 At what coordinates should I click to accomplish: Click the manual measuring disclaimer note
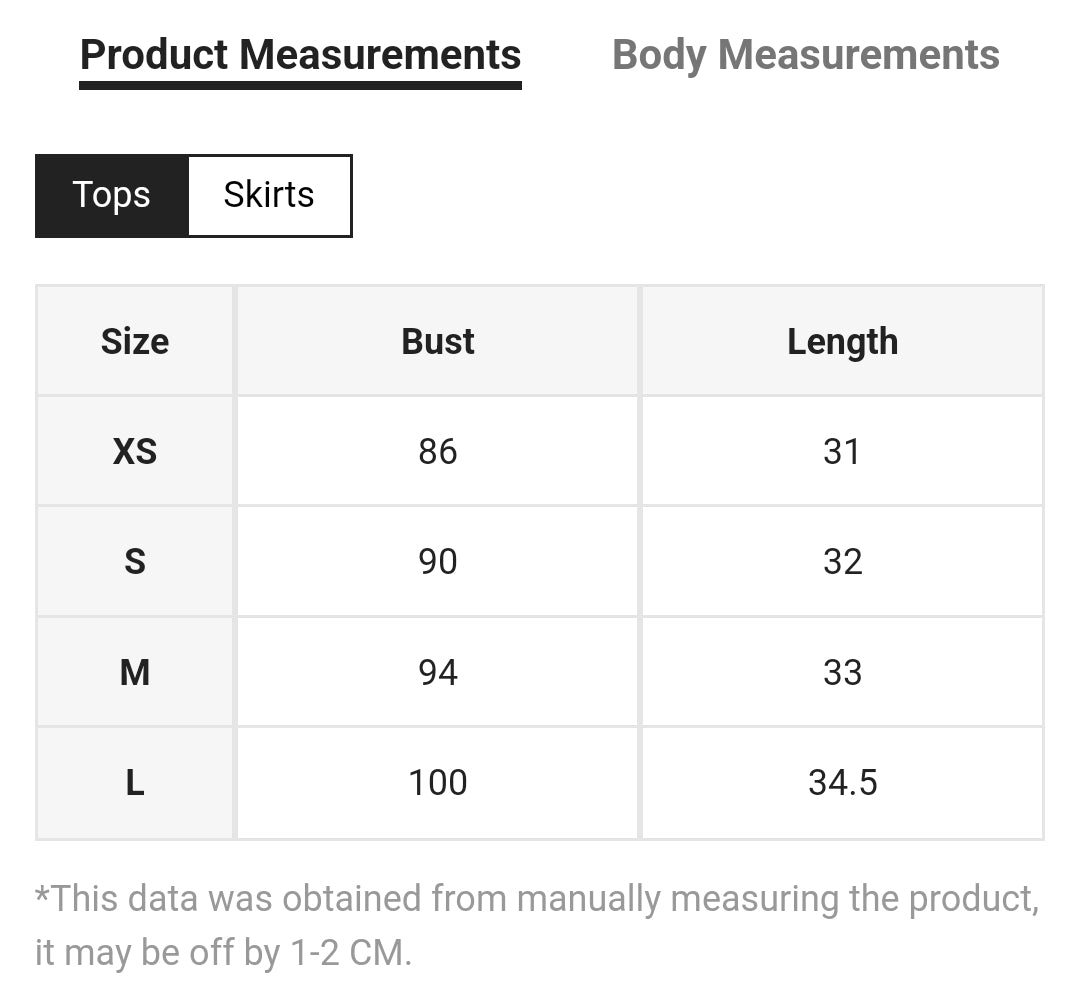[x=537, y=925]
